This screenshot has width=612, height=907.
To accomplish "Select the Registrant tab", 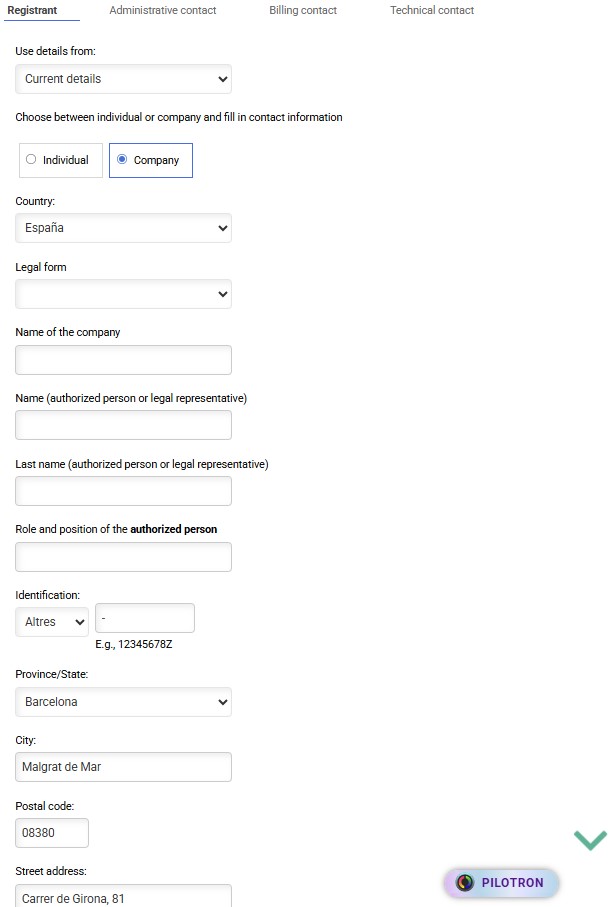I will 32,11.
